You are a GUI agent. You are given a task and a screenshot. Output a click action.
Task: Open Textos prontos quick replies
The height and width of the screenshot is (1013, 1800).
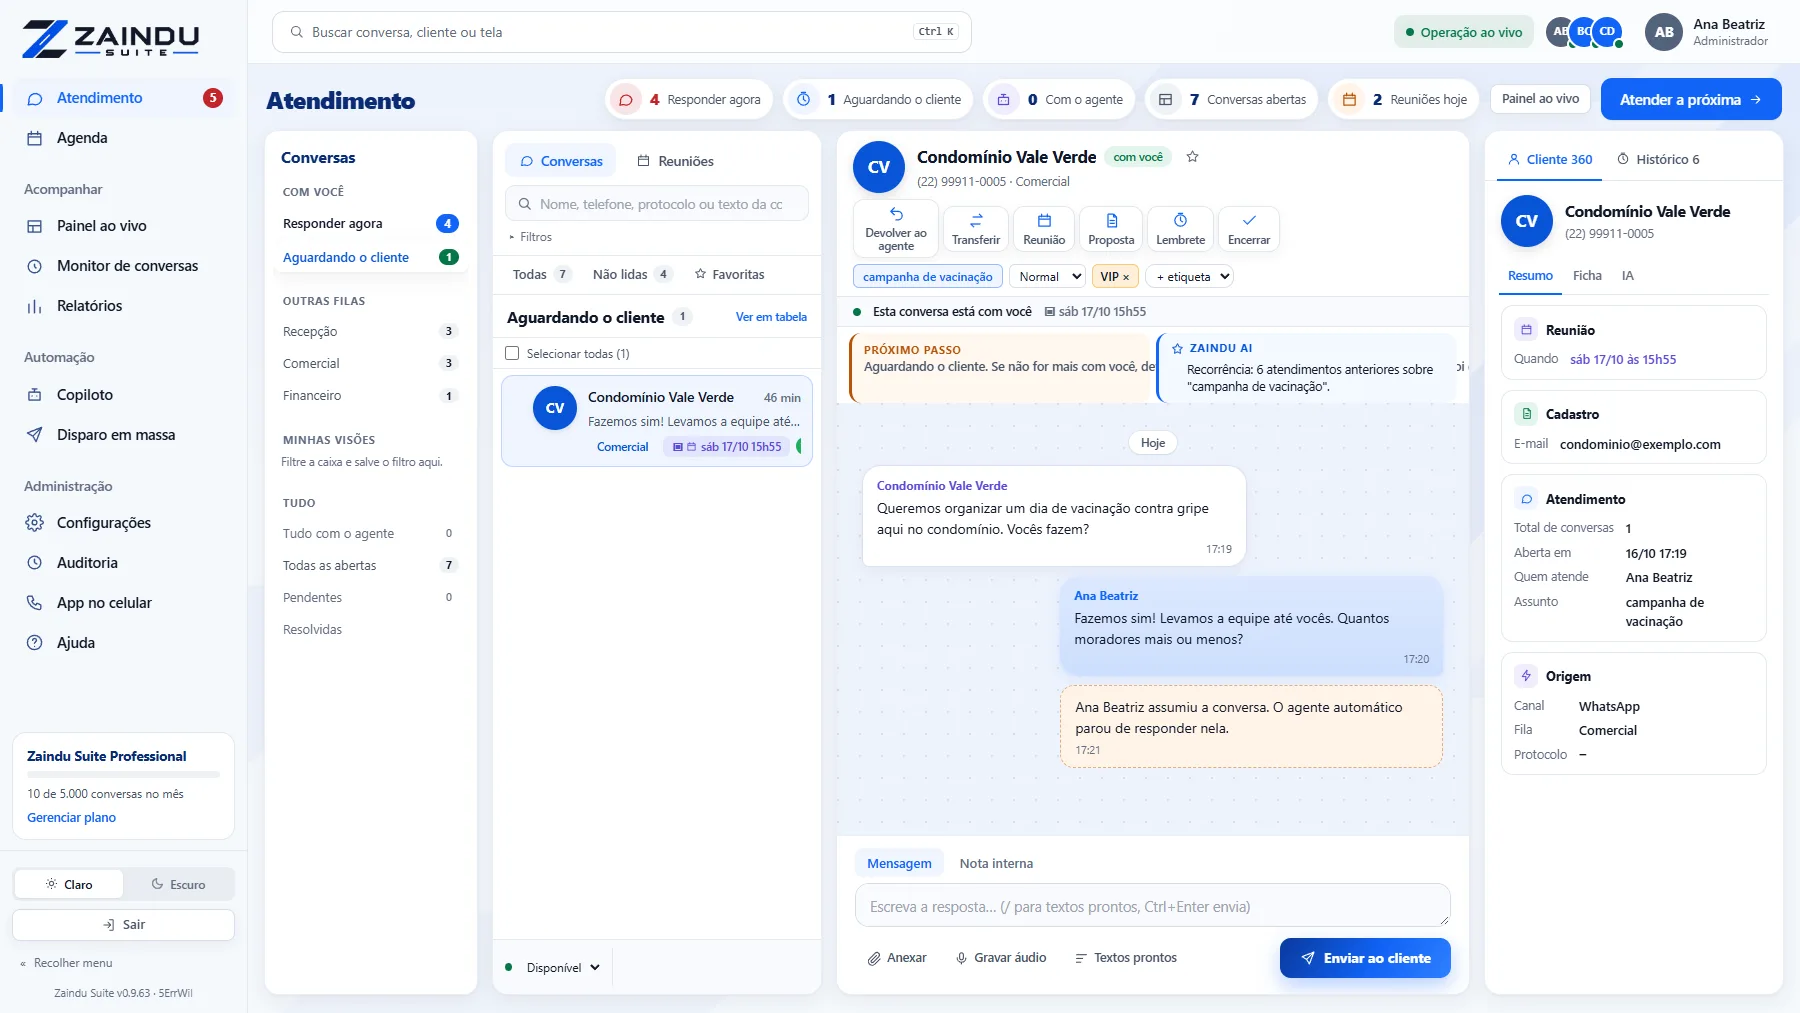coord(1125,958)
